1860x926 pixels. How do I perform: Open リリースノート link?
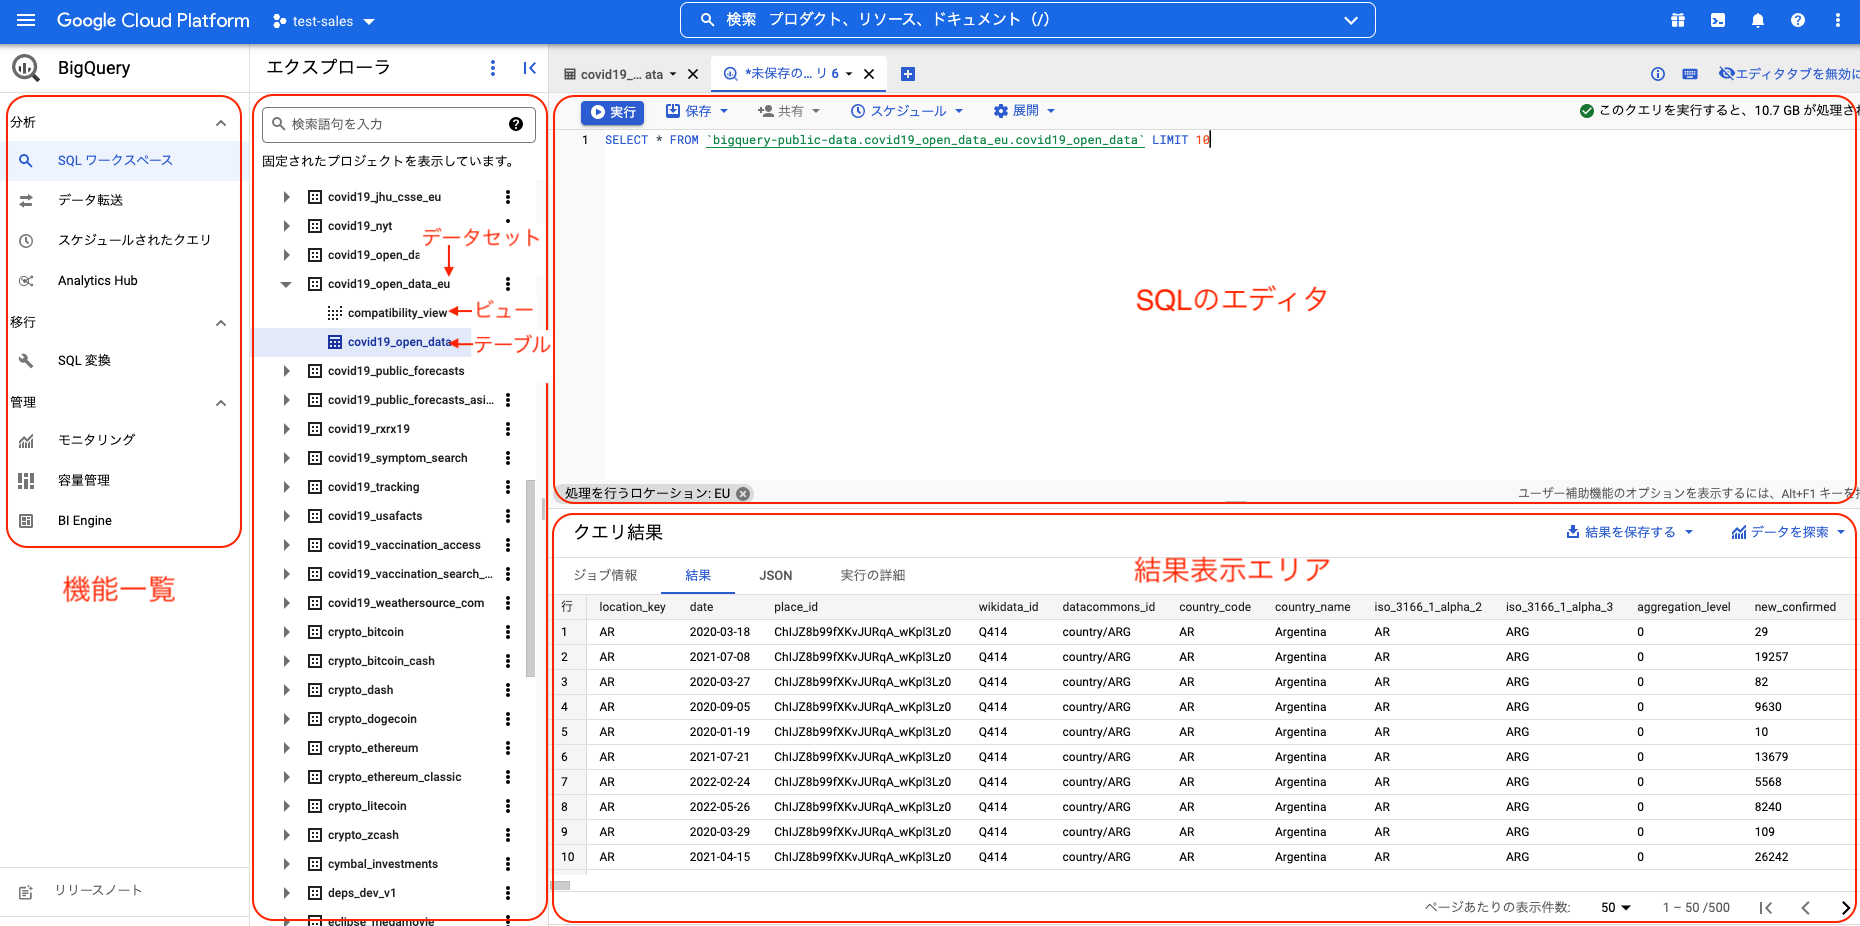98,890
